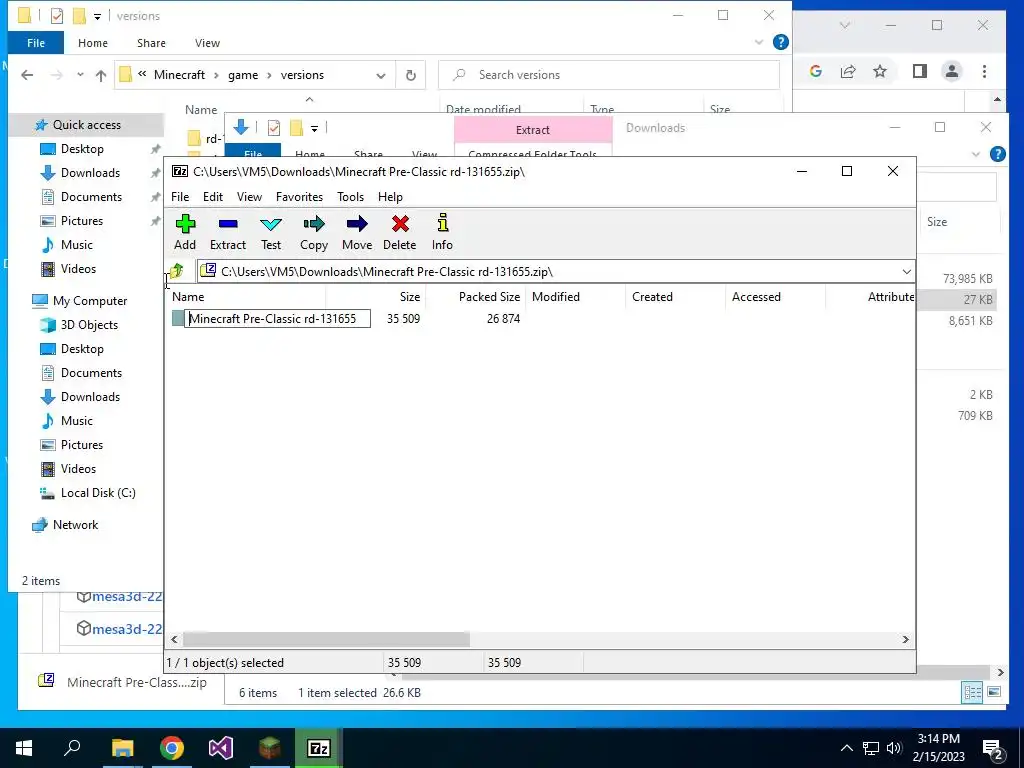Click the right arrow of 7-Zip scrollbar
This screenshot has height=768, width=1024.
905,639
